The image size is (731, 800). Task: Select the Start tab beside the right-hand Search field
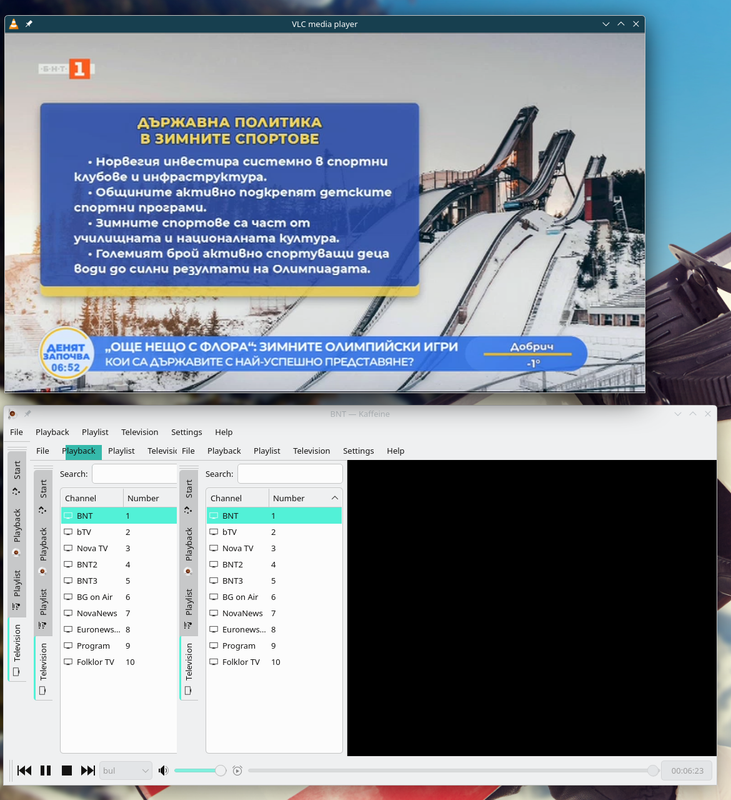189,496
